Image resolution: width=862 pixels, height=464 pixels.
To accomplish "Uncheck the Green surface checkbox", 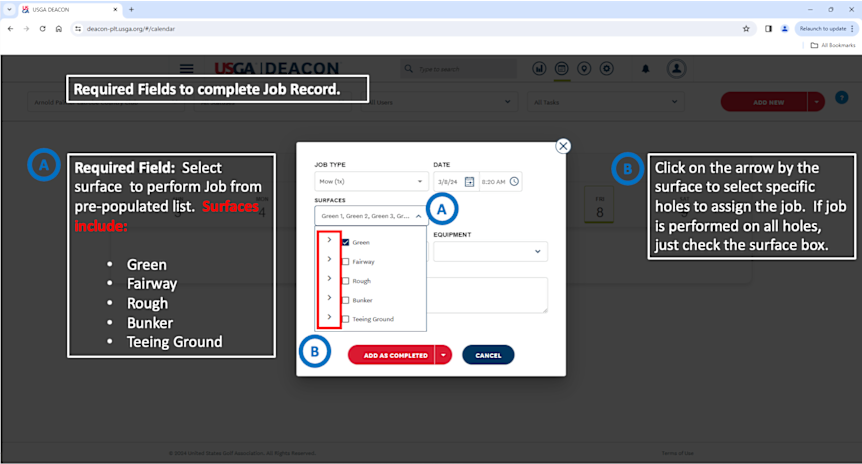I will [x=346, y=242].
